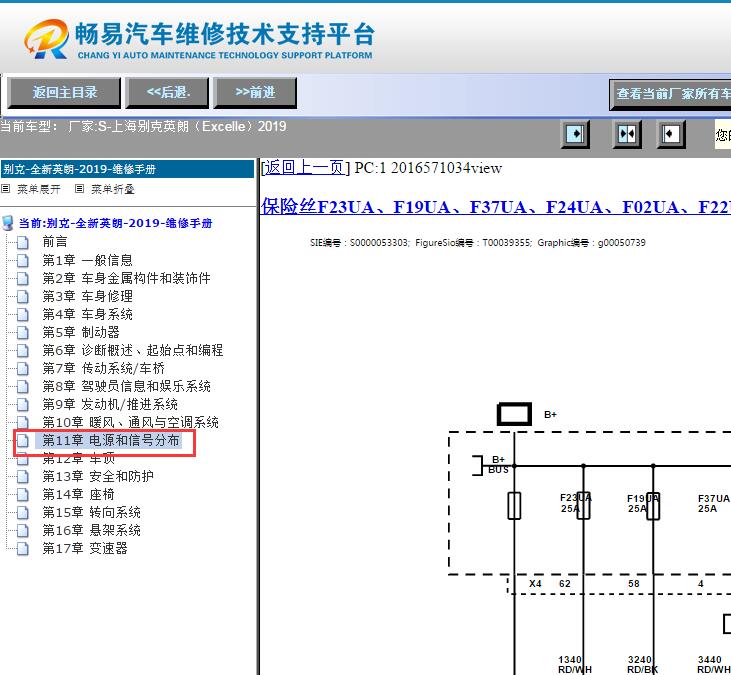Click page icon next to 第7章
Viewport: 731px width, 675px height.
(23, 368)
